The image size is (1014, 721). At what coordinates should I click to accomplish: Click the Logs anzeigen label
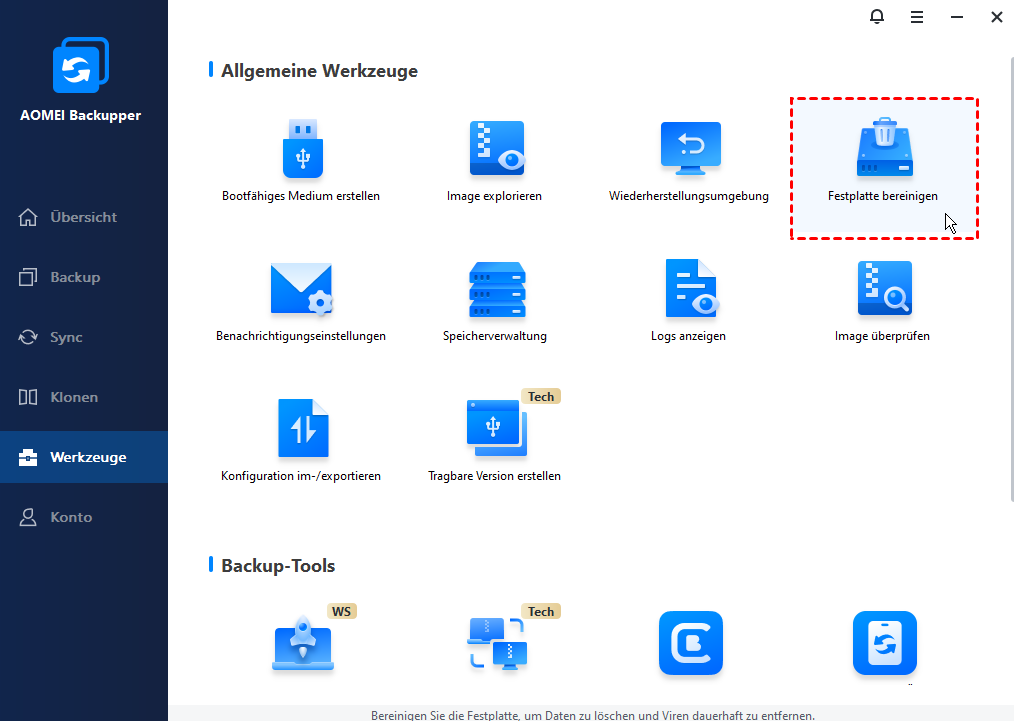pos(688,336)
